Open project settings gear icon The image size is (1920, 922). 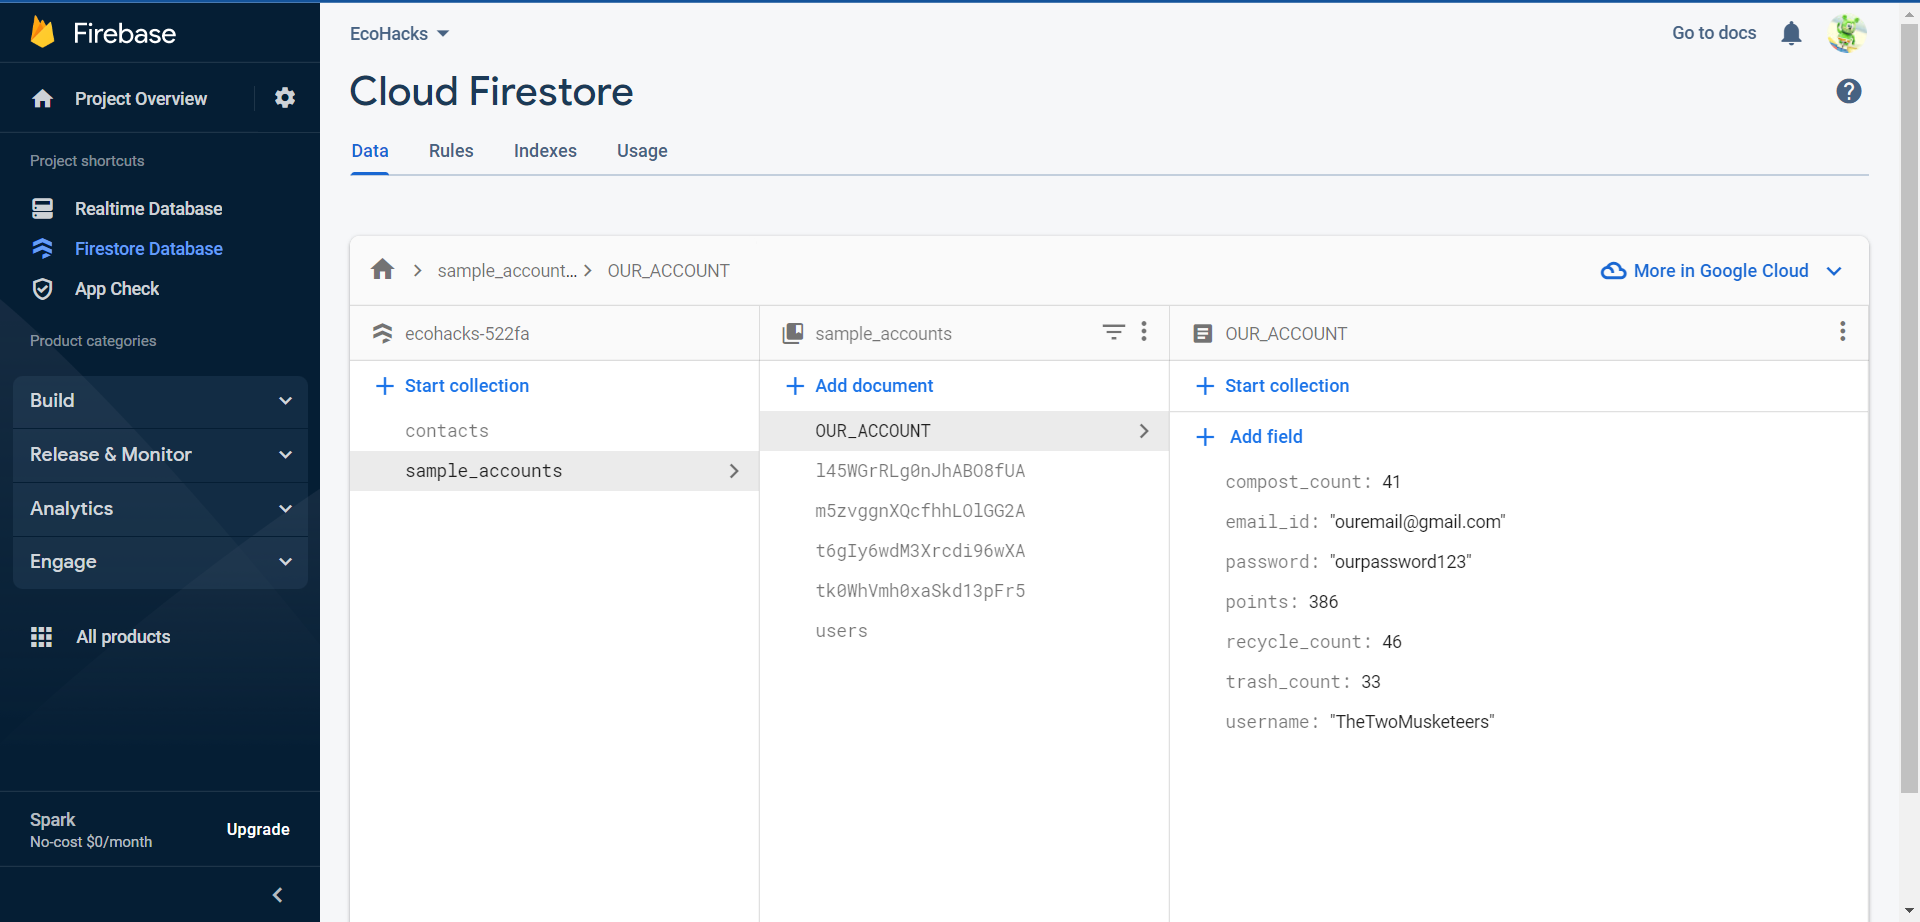(x=285, y=98)
